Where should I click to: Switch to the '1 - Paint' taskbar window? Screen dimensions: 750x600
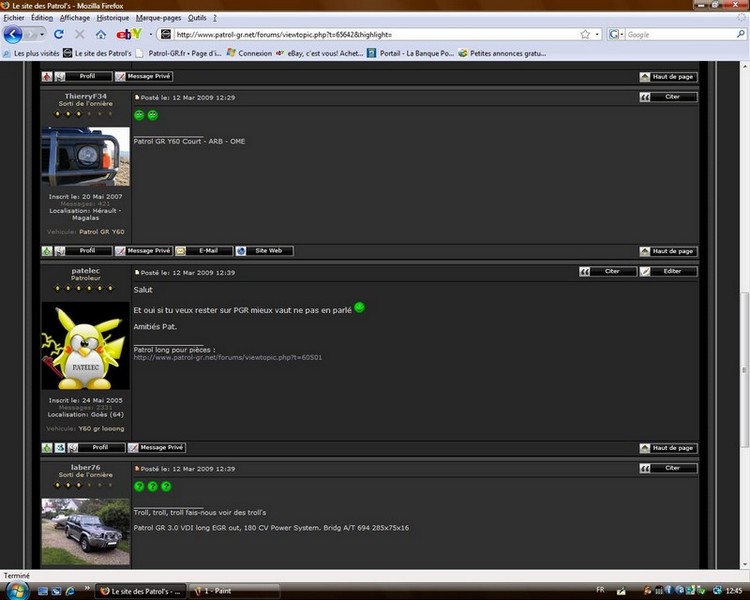(x=234, y=591)
